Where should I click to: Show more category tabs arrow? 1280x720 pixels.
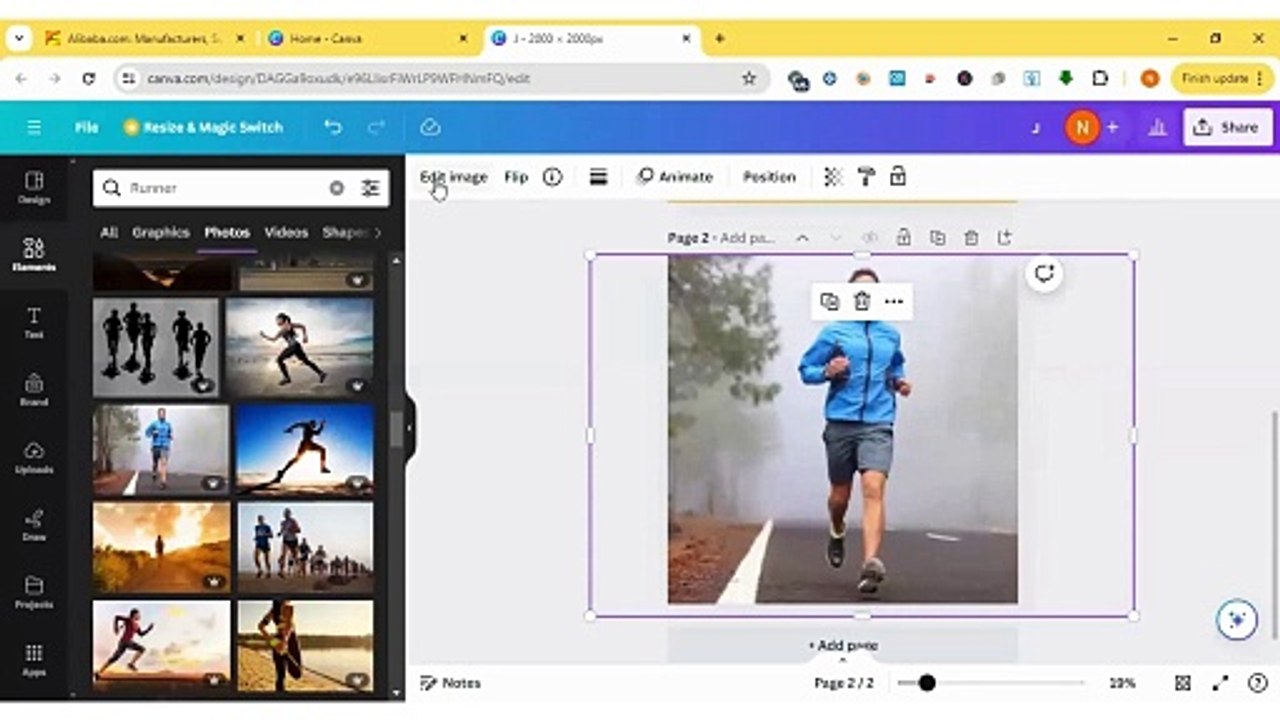(x=377, y=232)
